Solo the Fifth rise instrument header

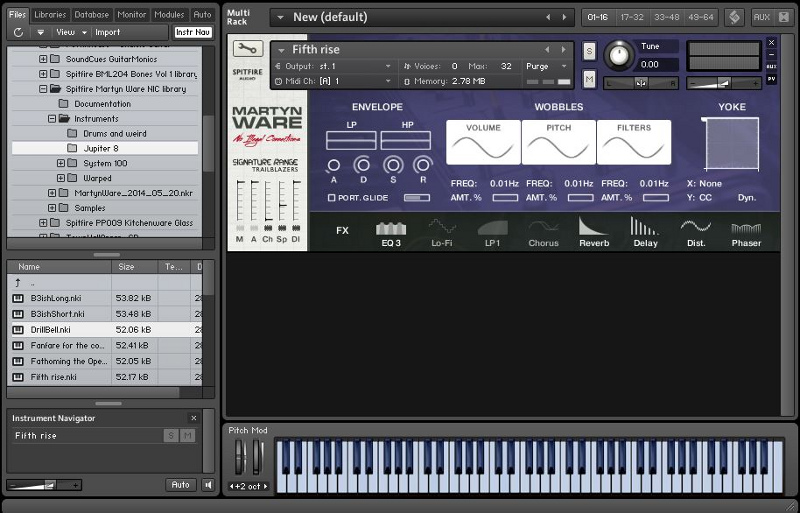pyautogui.click(x=589, y=51)
